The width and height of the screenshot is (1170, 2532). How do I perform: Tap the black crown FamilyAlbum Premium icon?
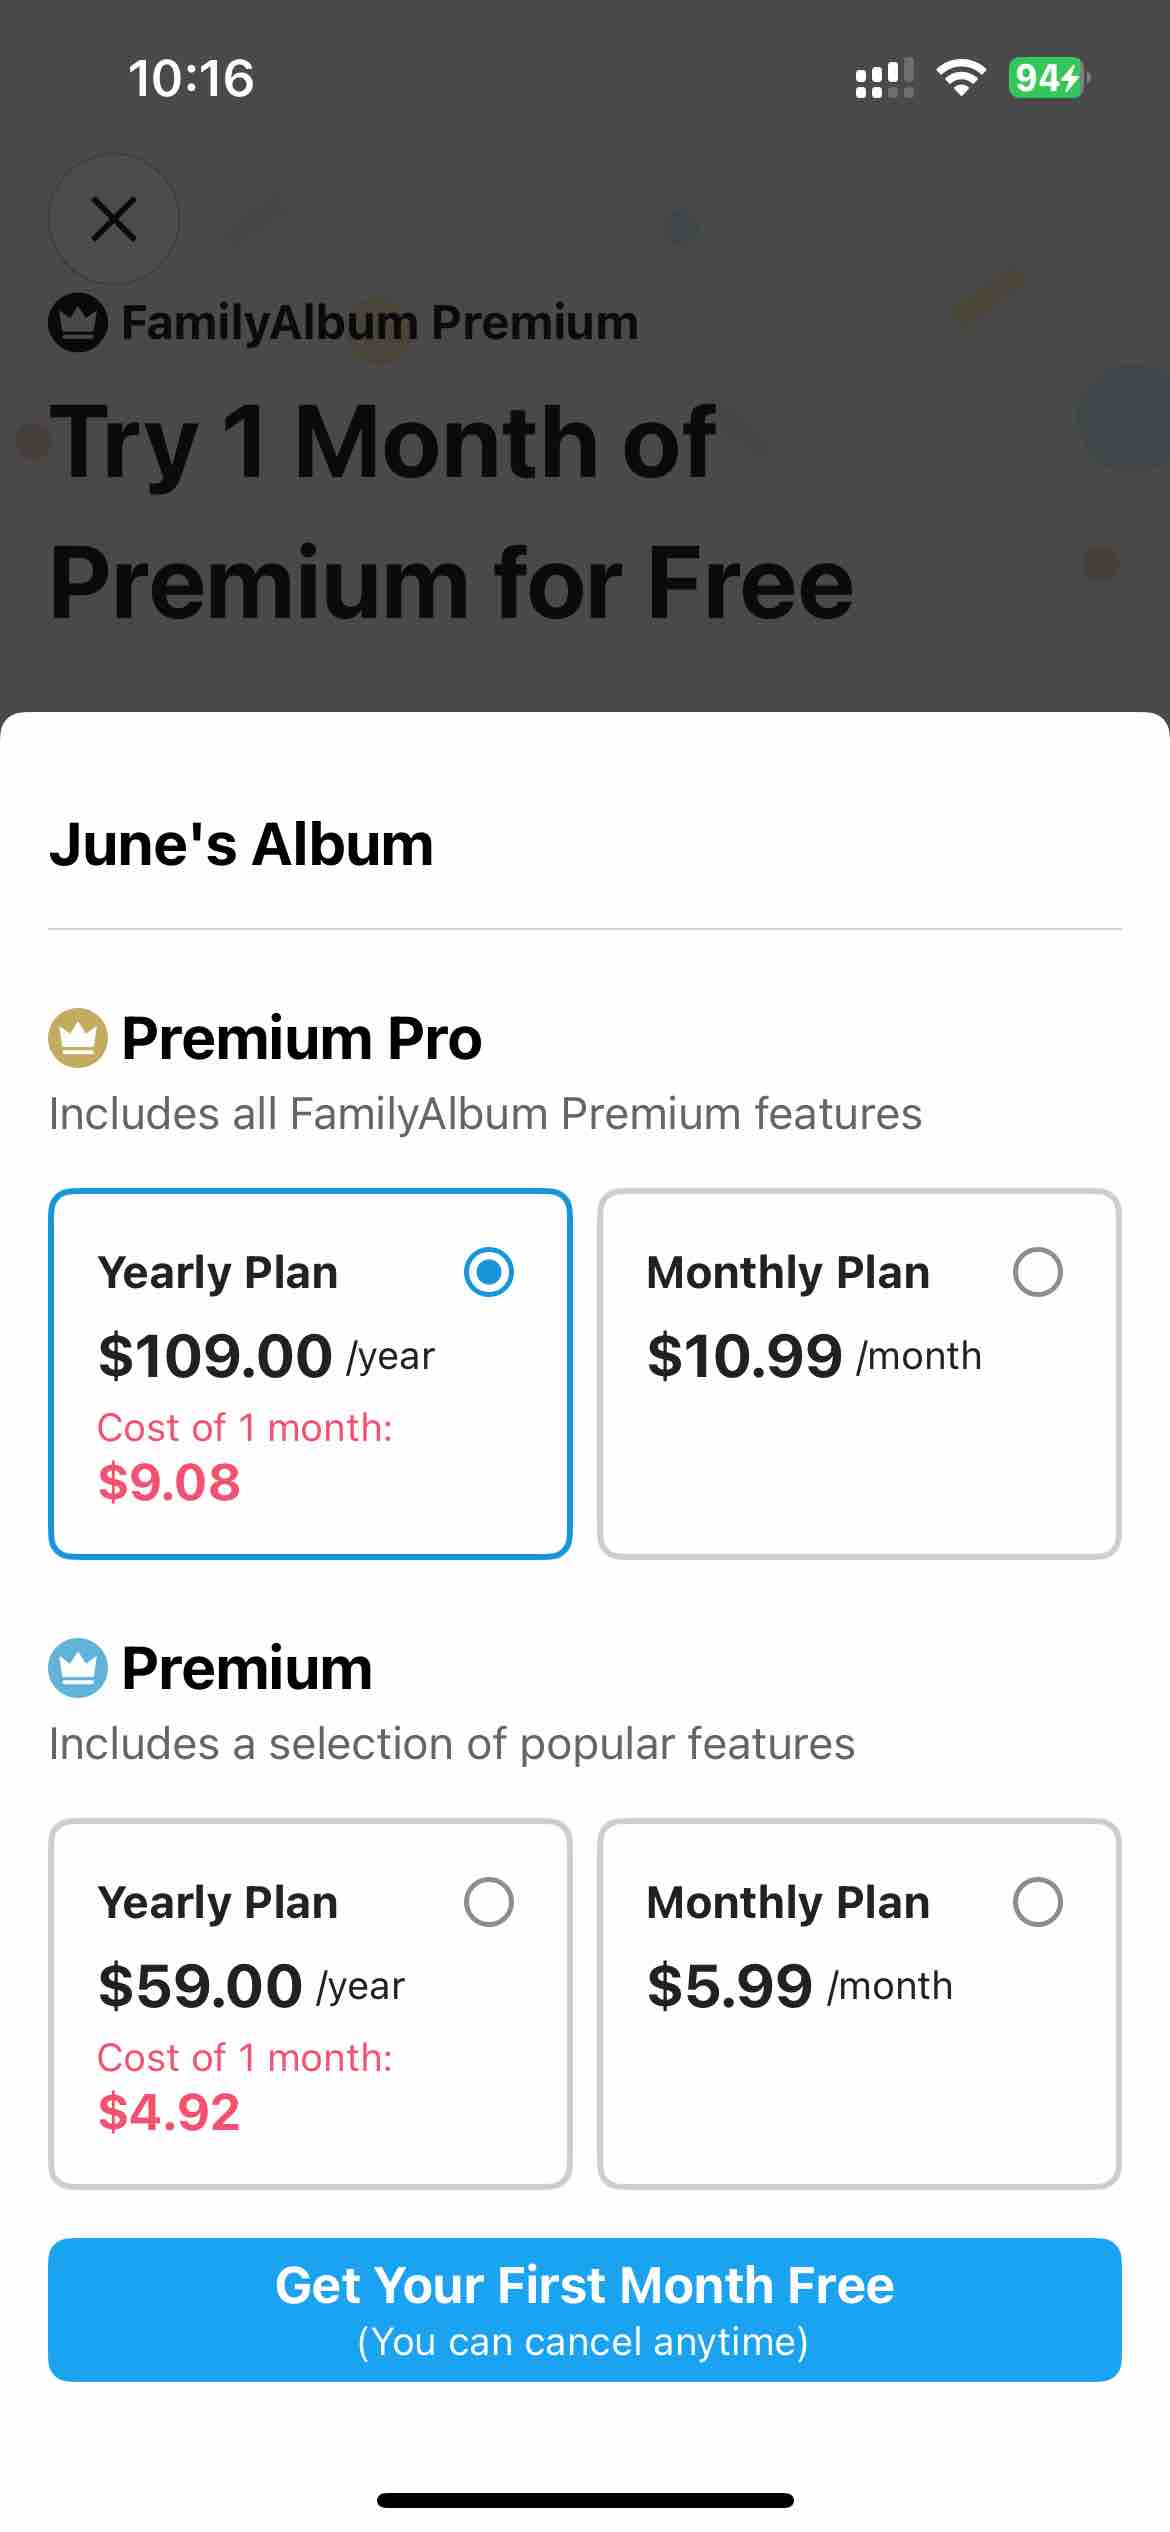[x=78, y=323]
